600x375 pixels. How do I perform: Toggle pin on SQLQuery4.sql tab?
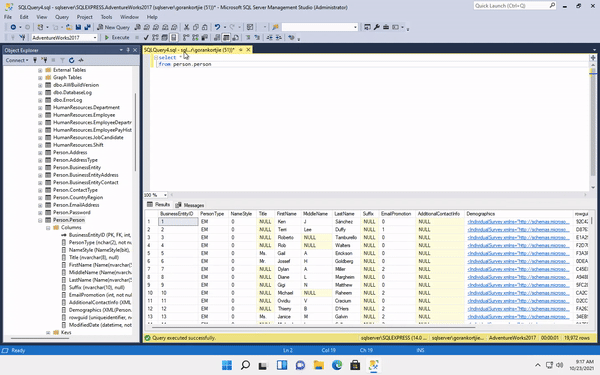(241, 50)
